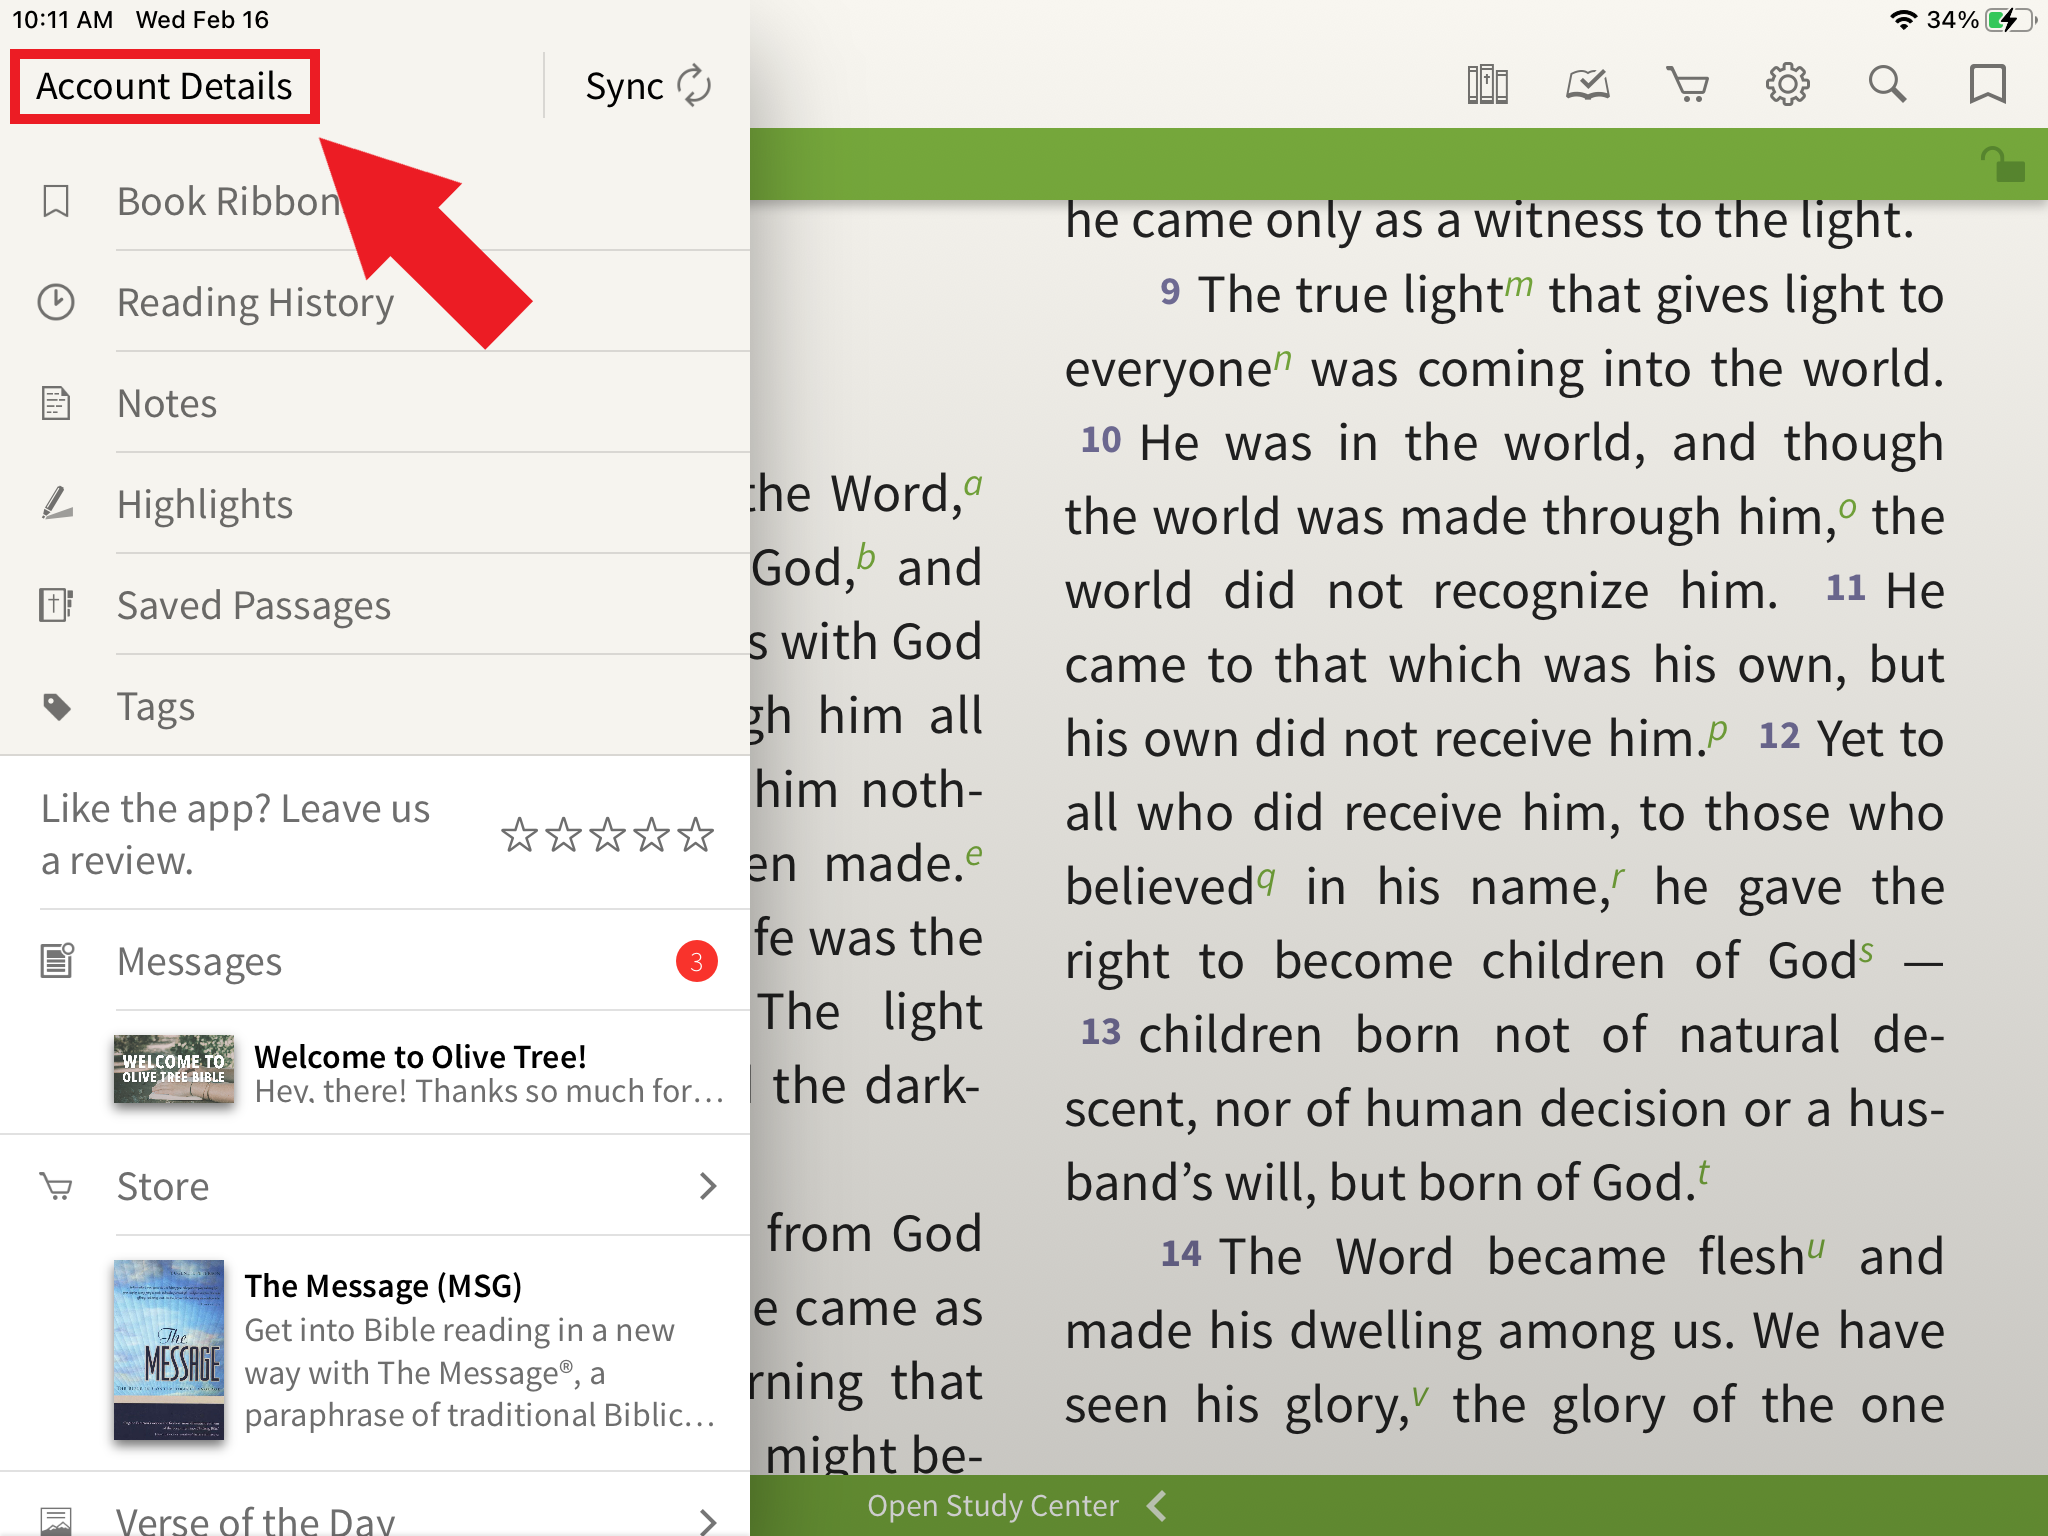2048x1536 pixels.
Task: Tap footnote o after 'through him,'
Action: 1847,508
